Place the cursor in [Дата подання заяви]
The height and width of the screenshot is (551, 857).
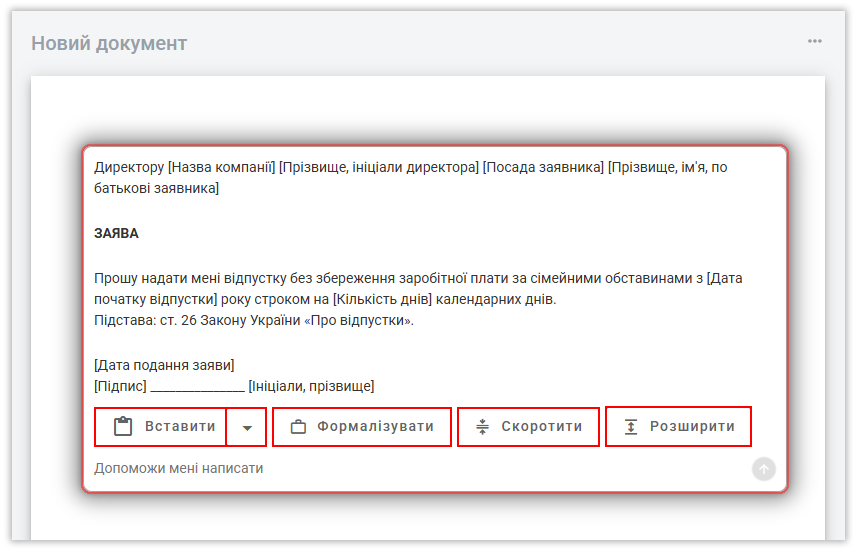(x=164, y=365)
